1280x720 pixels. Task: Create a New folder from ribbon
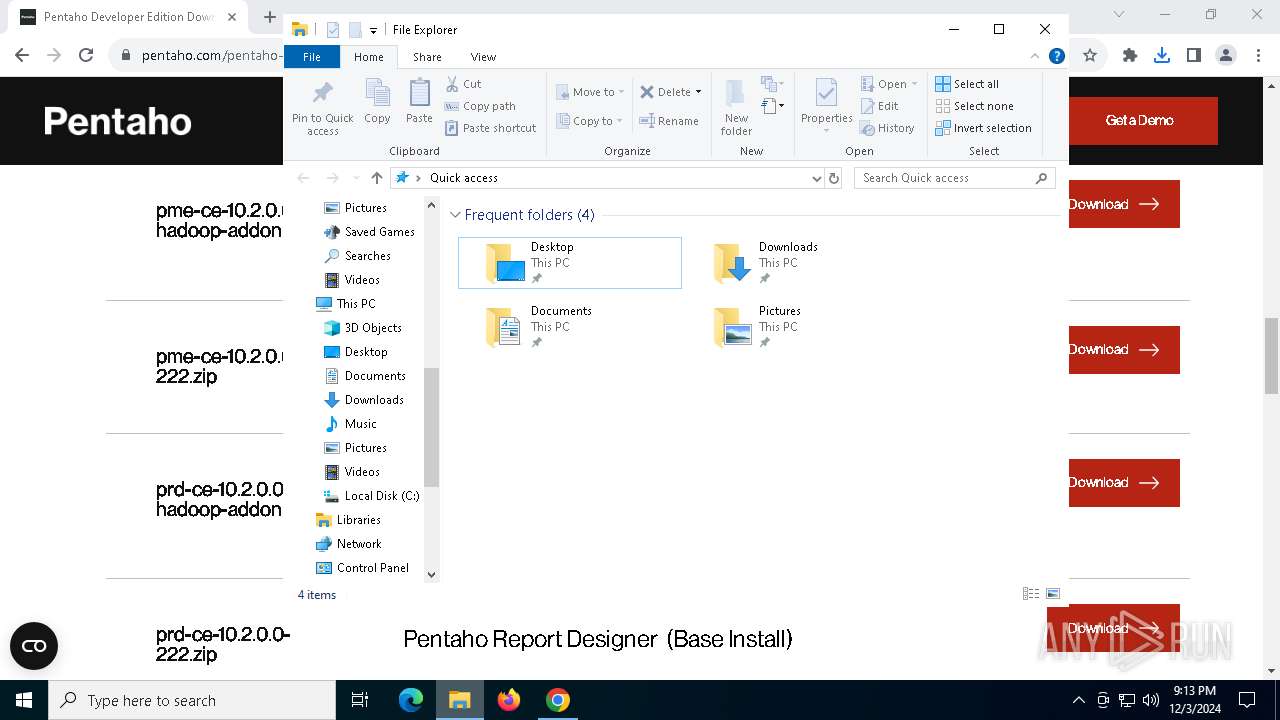(736, 107)
